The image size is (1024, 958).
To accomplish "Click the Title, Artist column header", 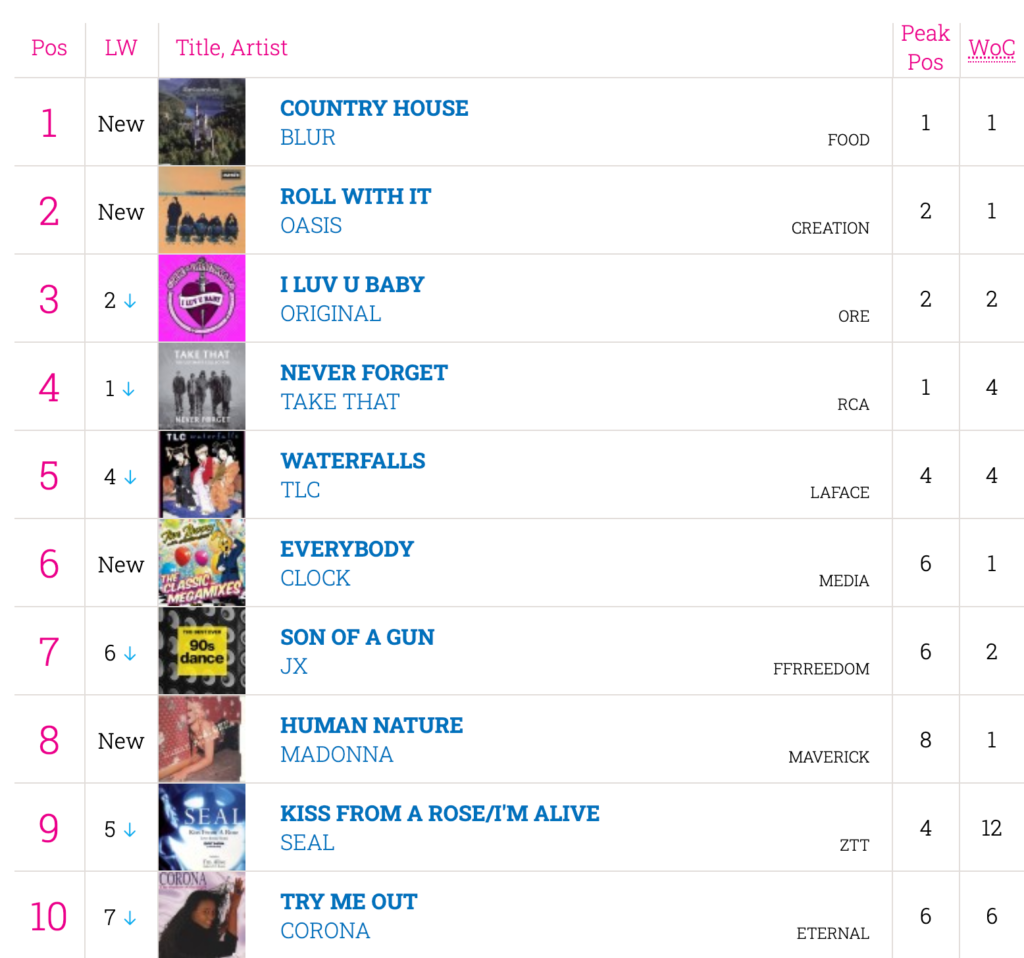I will [232, 48].
